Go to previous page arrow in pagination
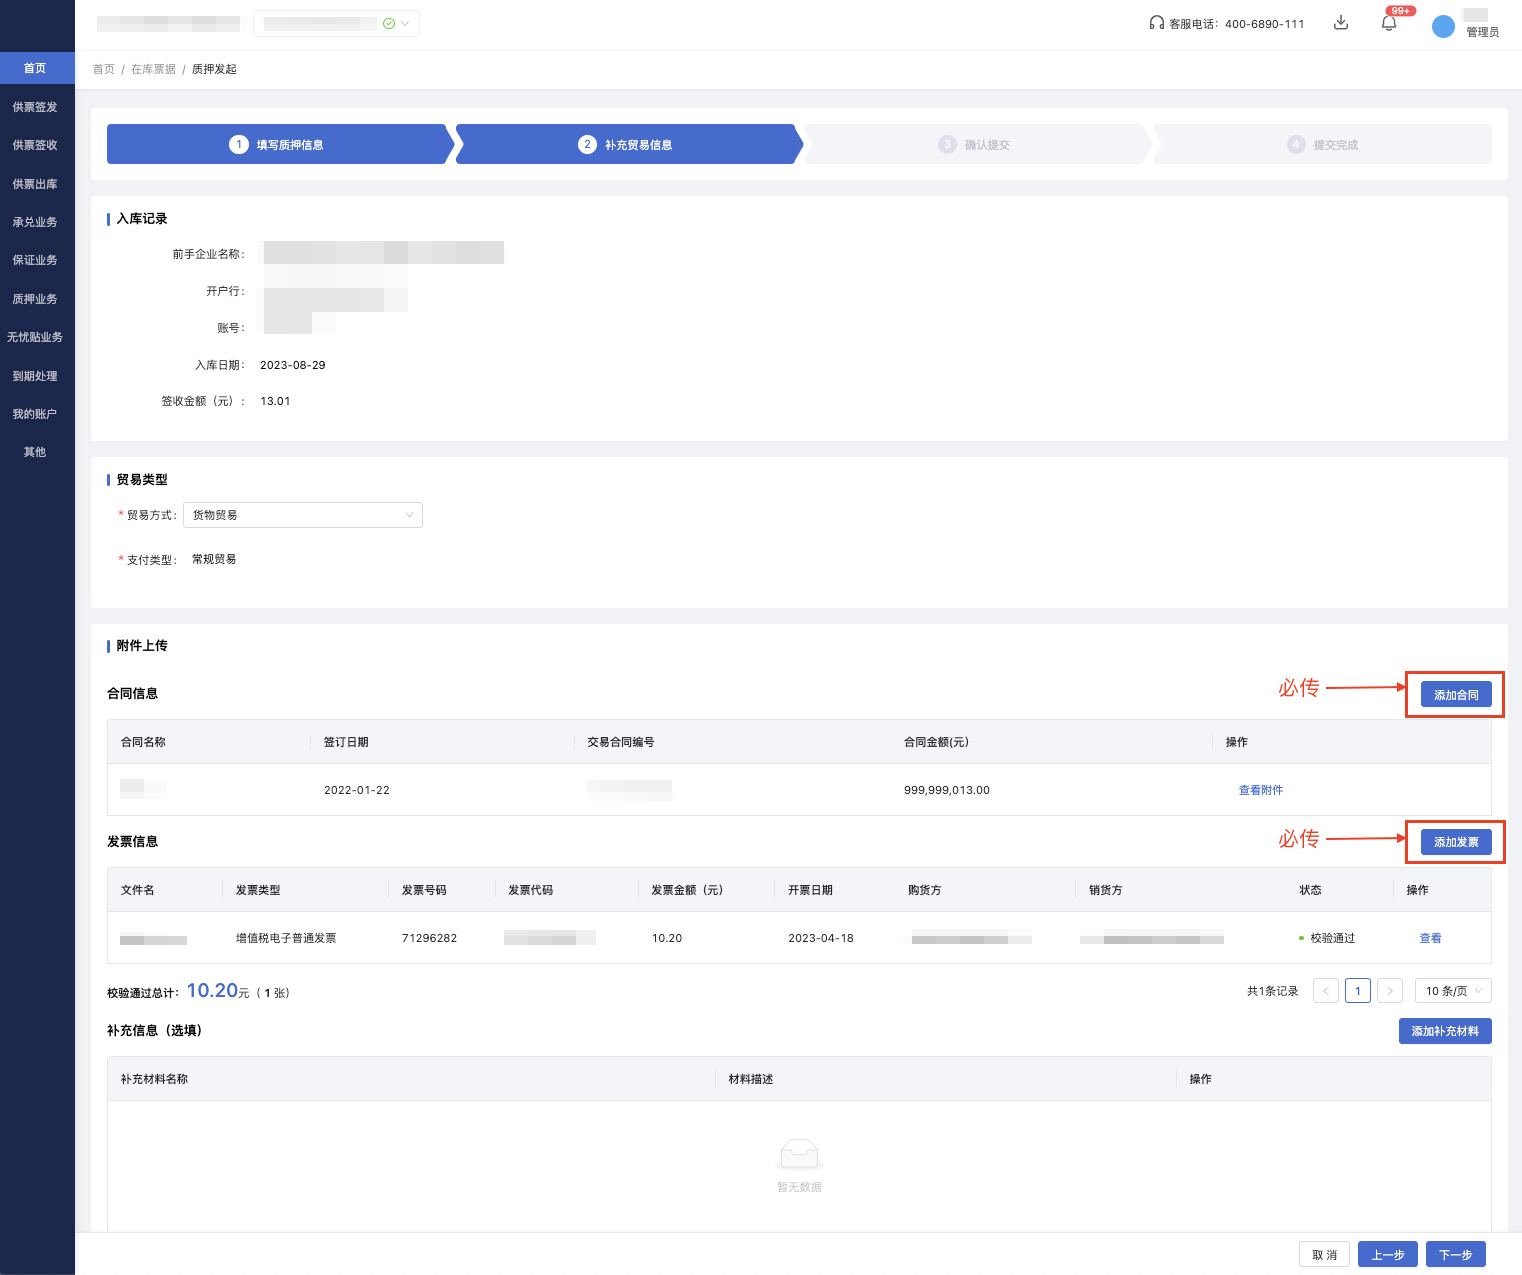Screen dimensions: 1522x1275 tap(1326, 991)
